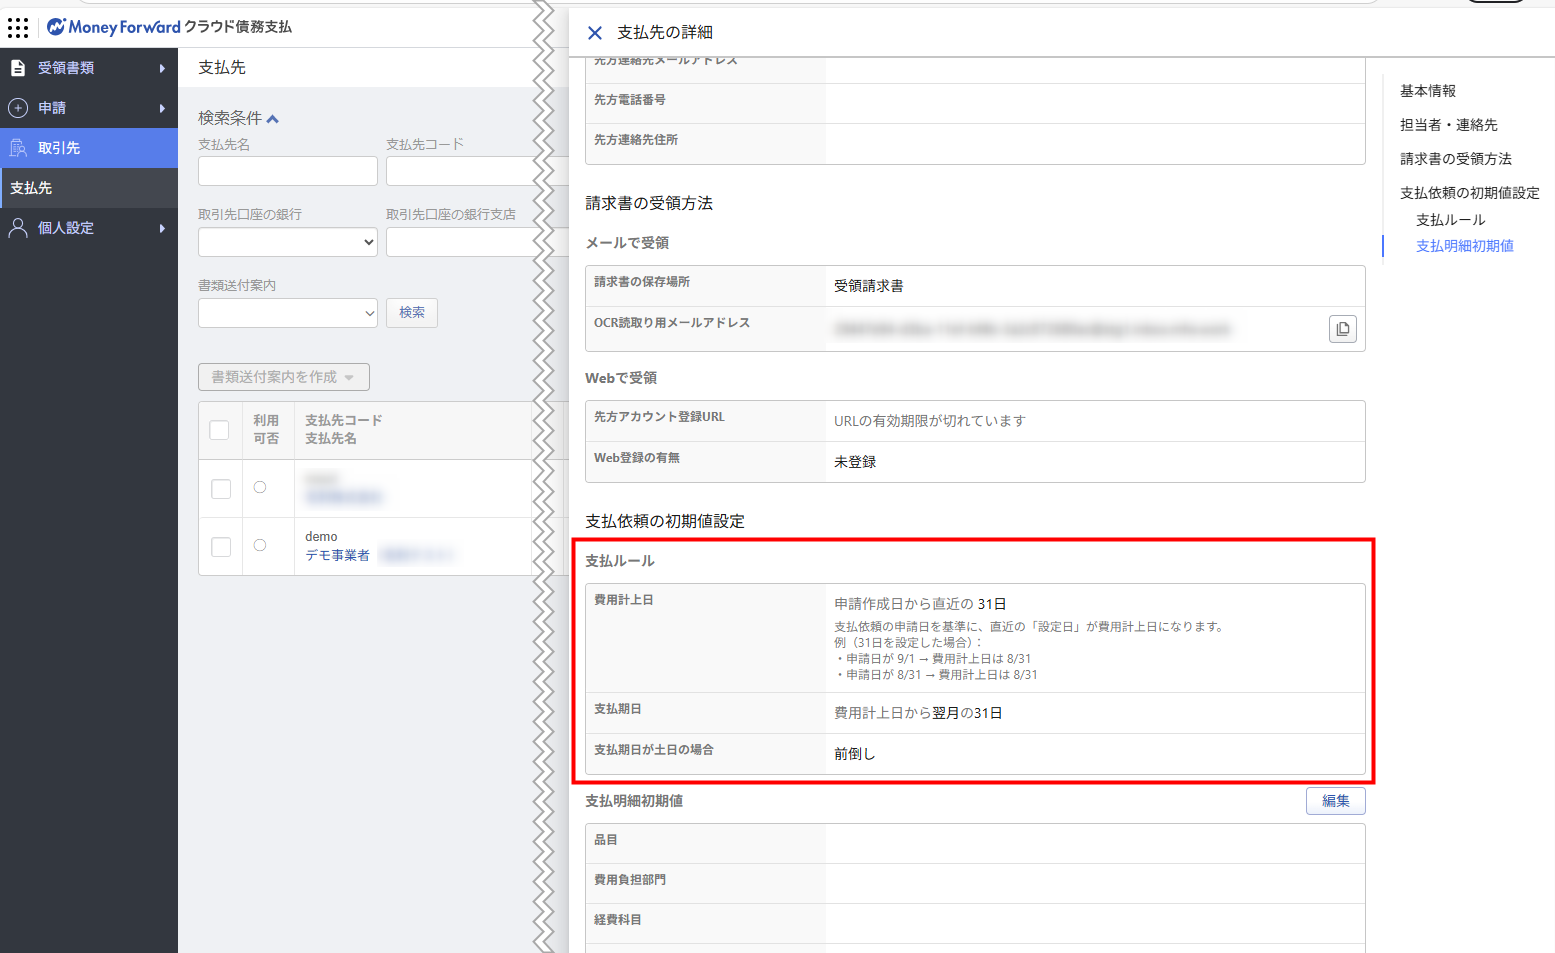The height and width of the screenshot is (953, 1555).
Task: Select the first supplier row checkbox
Action: (221, 489)
